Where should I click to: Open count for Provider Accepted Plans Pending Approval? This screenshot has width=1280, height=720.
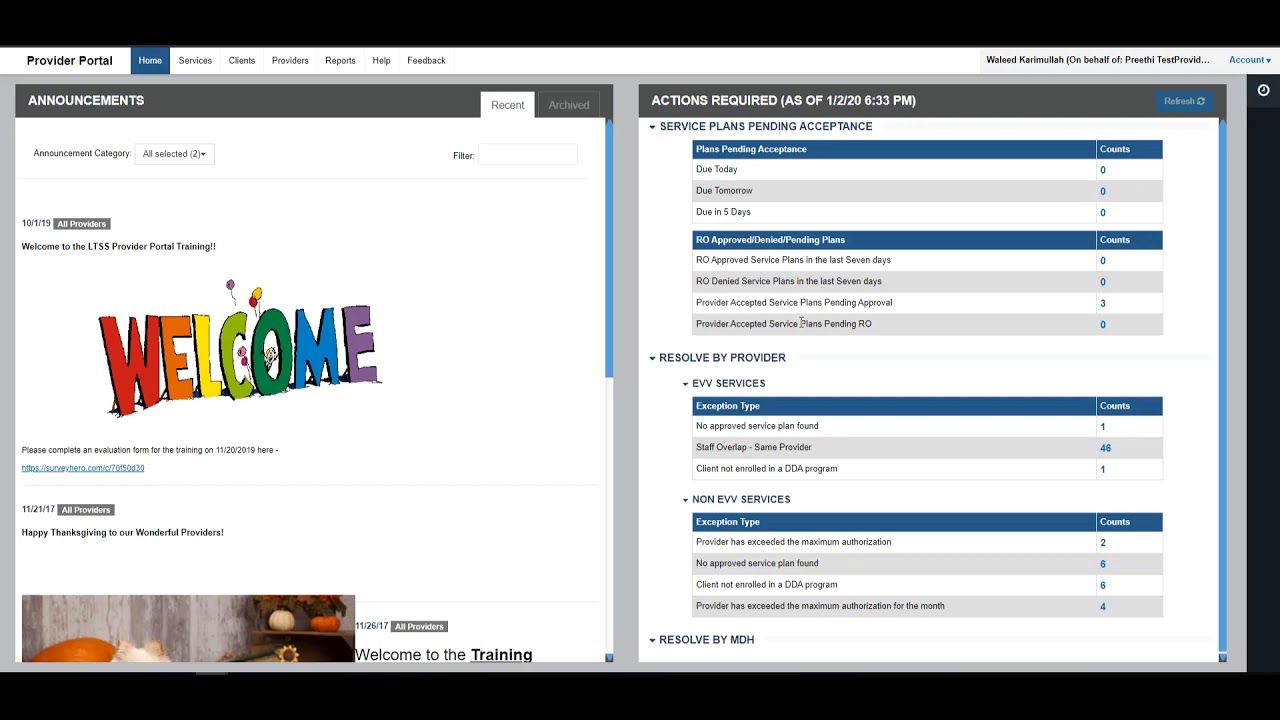point(1103,303)
